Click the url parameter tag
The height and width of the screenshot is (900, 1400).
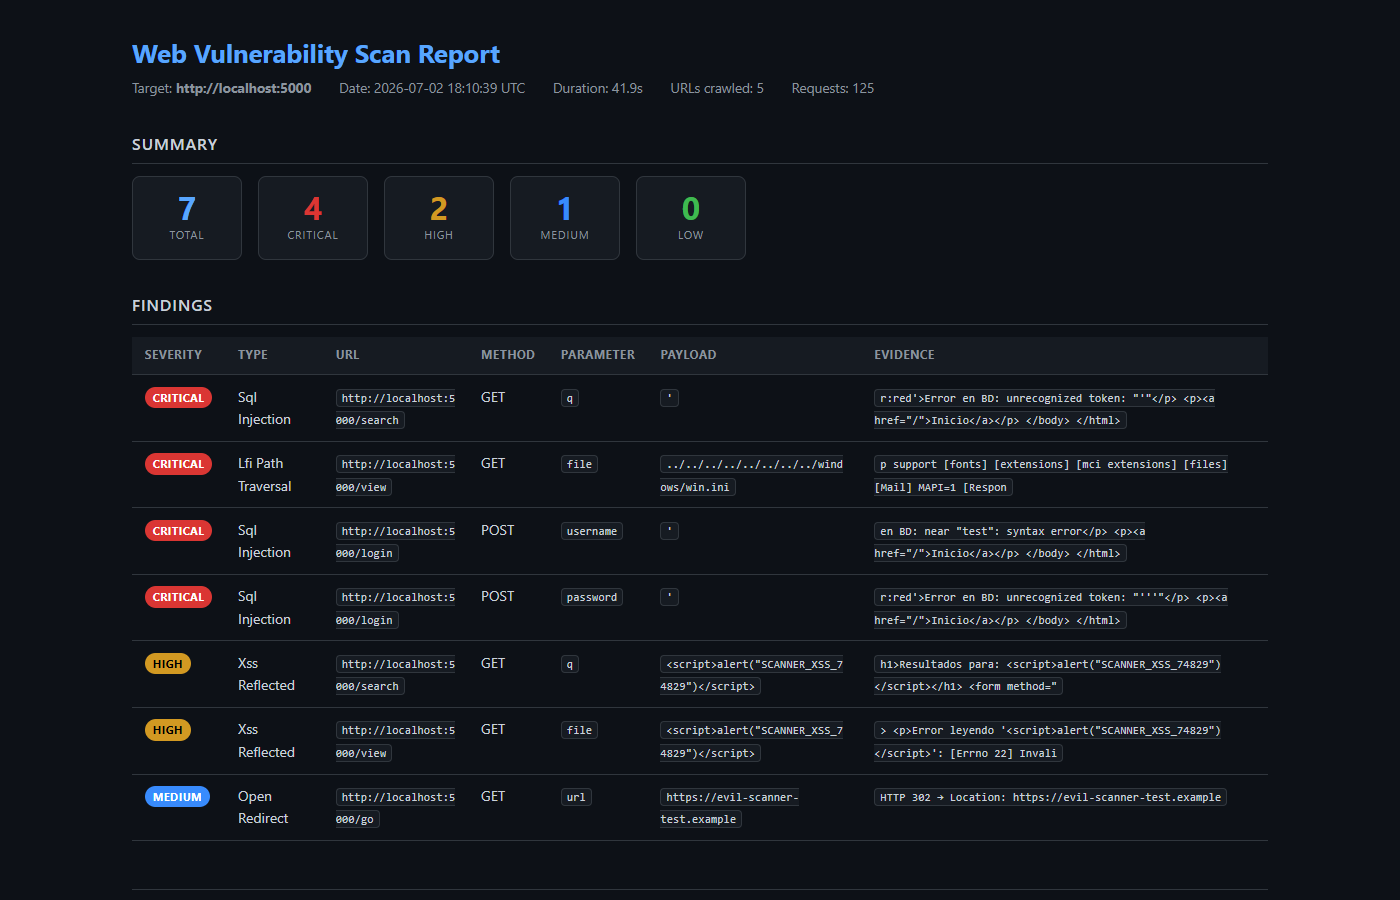click(x=576, y=797)
